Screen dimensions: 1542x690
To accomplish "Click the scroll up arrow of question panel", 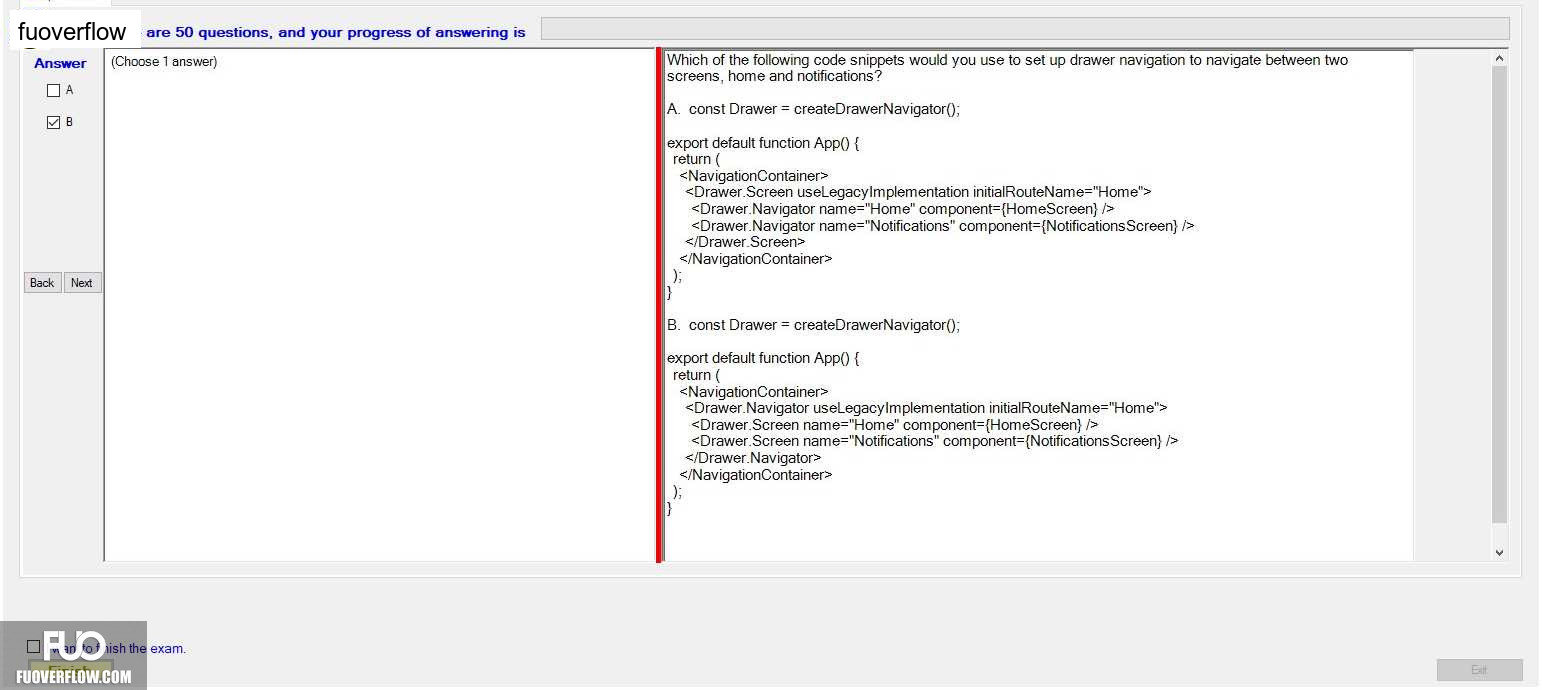I will pyautogui.click(x=1498, y=59).
